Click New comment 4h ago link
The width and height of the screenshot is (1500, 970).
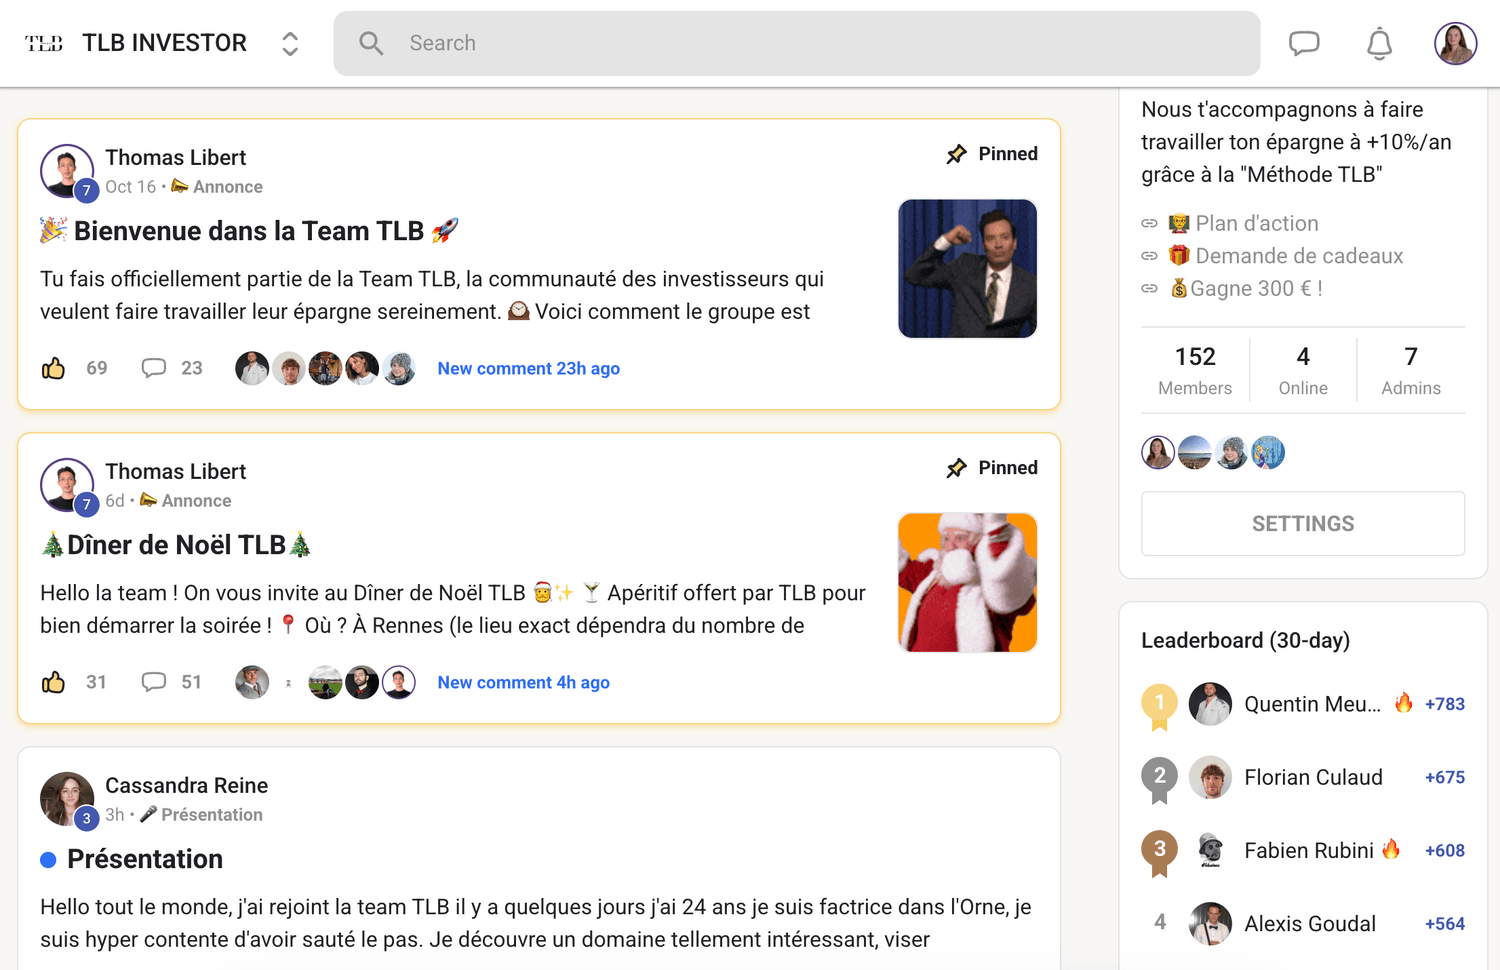pos(523,682)
